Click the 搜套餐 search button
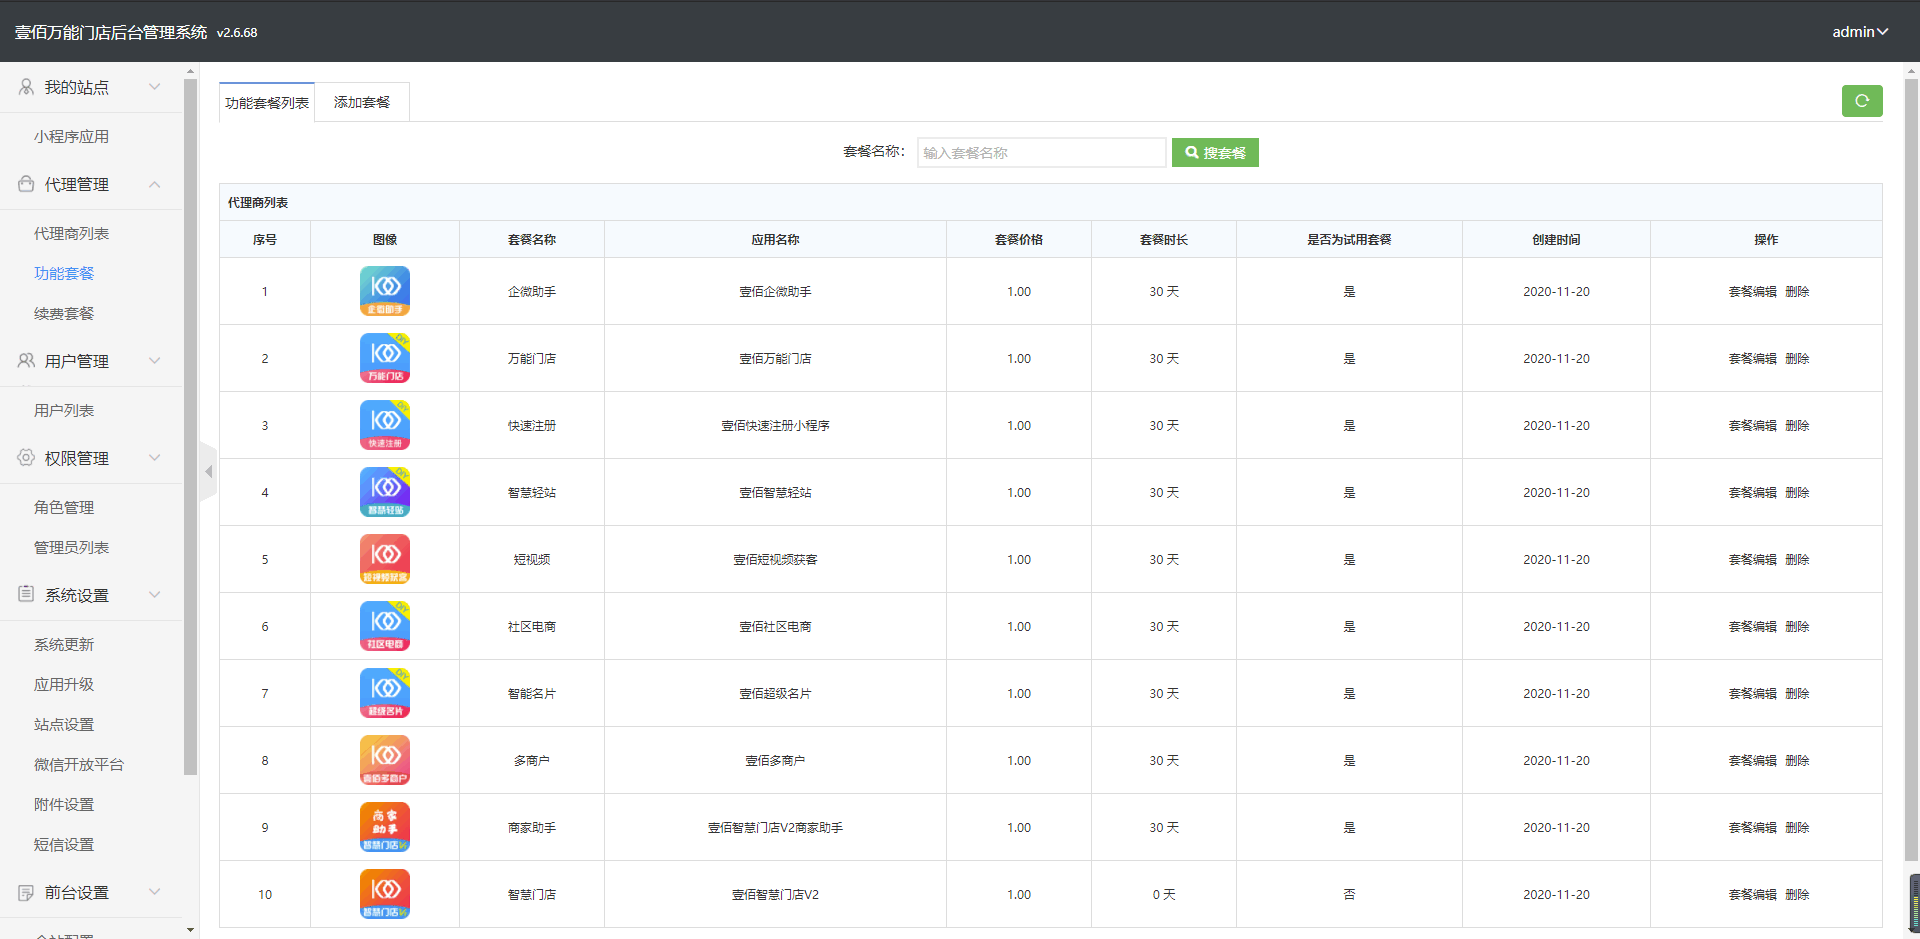1920x939 pixels. pos(1215,152)
